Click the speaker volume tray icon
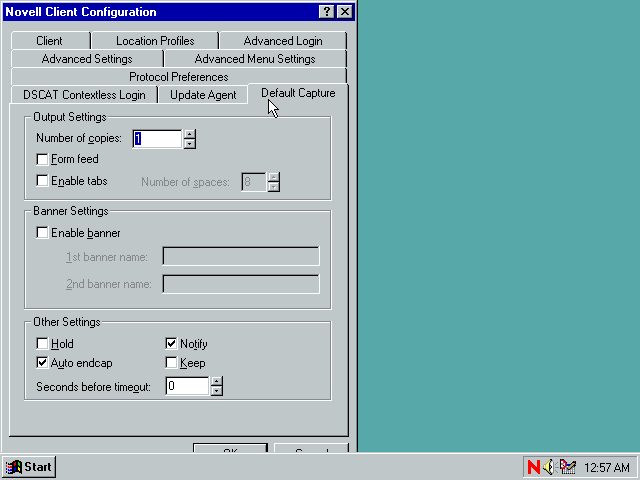 549,467
